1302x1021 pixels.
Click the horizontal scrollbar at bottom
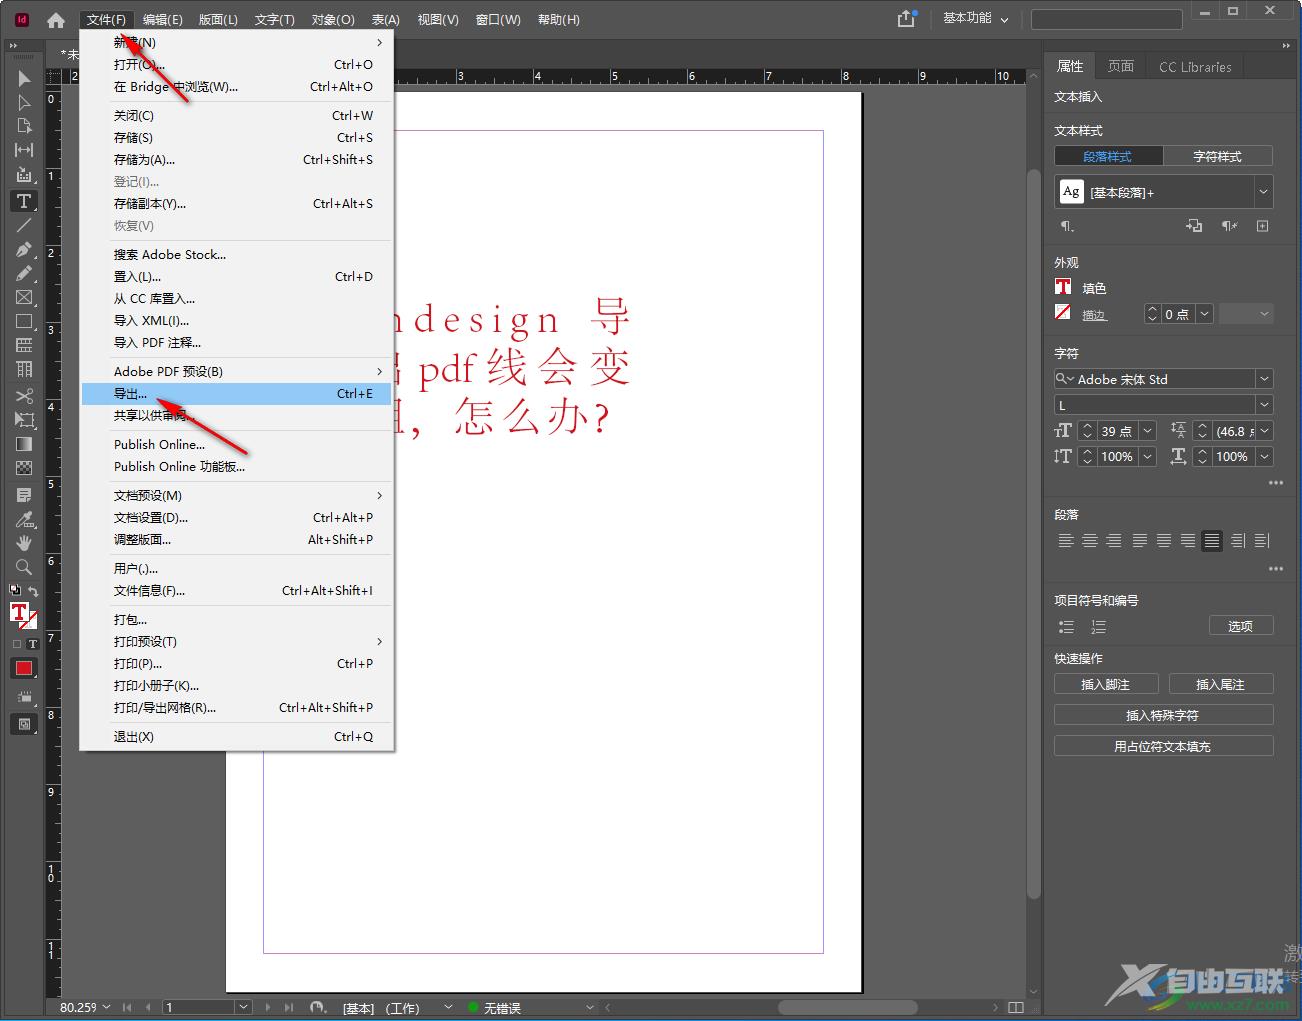pos(847,1007)
